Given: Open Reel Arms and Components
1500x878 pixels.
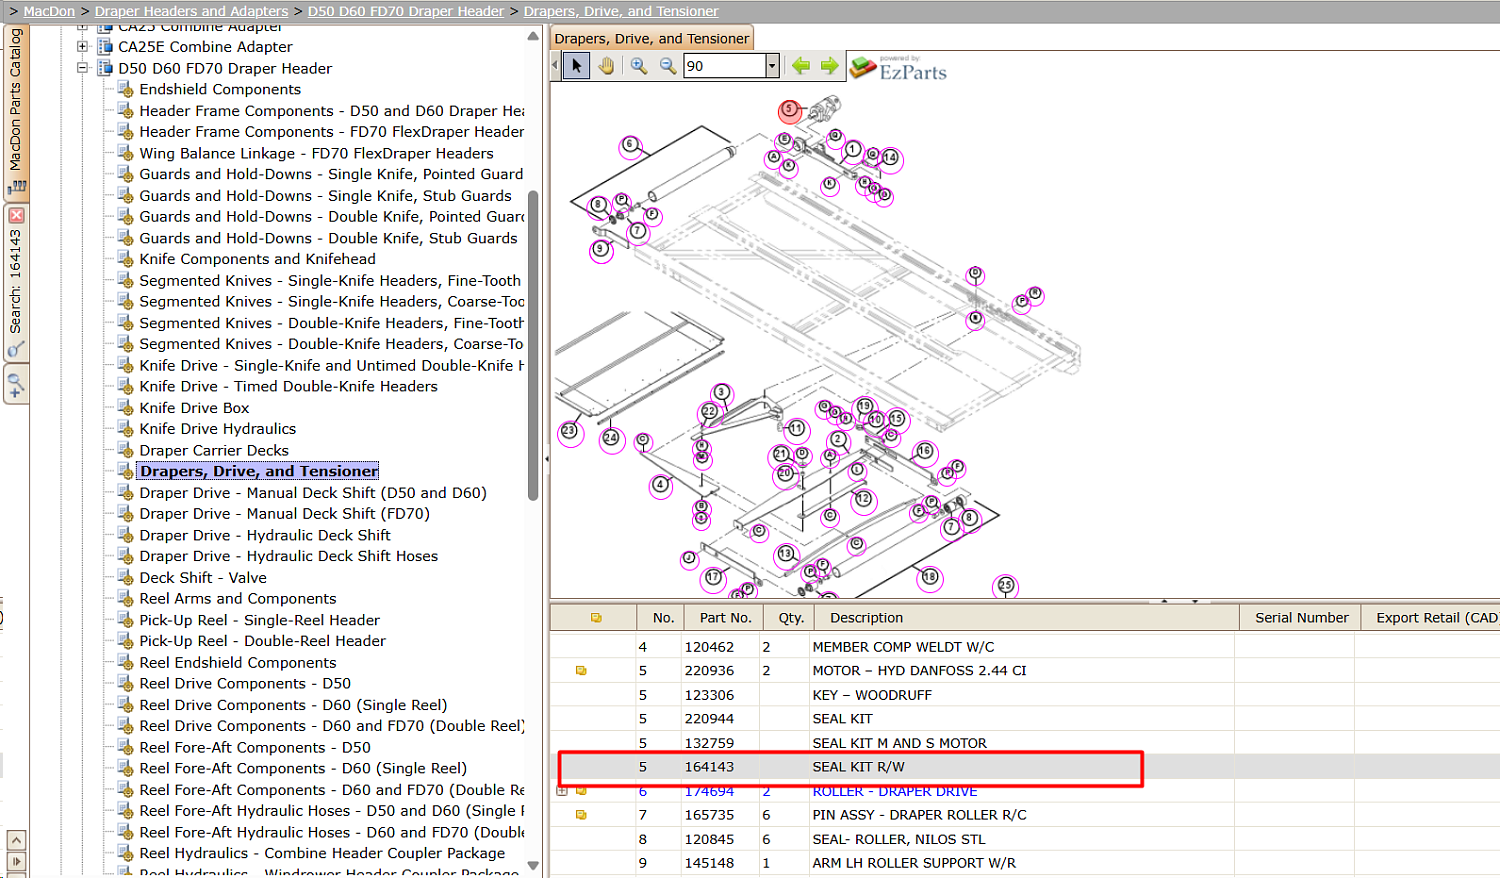Looking at the screenshot, I should pos(237,598).
